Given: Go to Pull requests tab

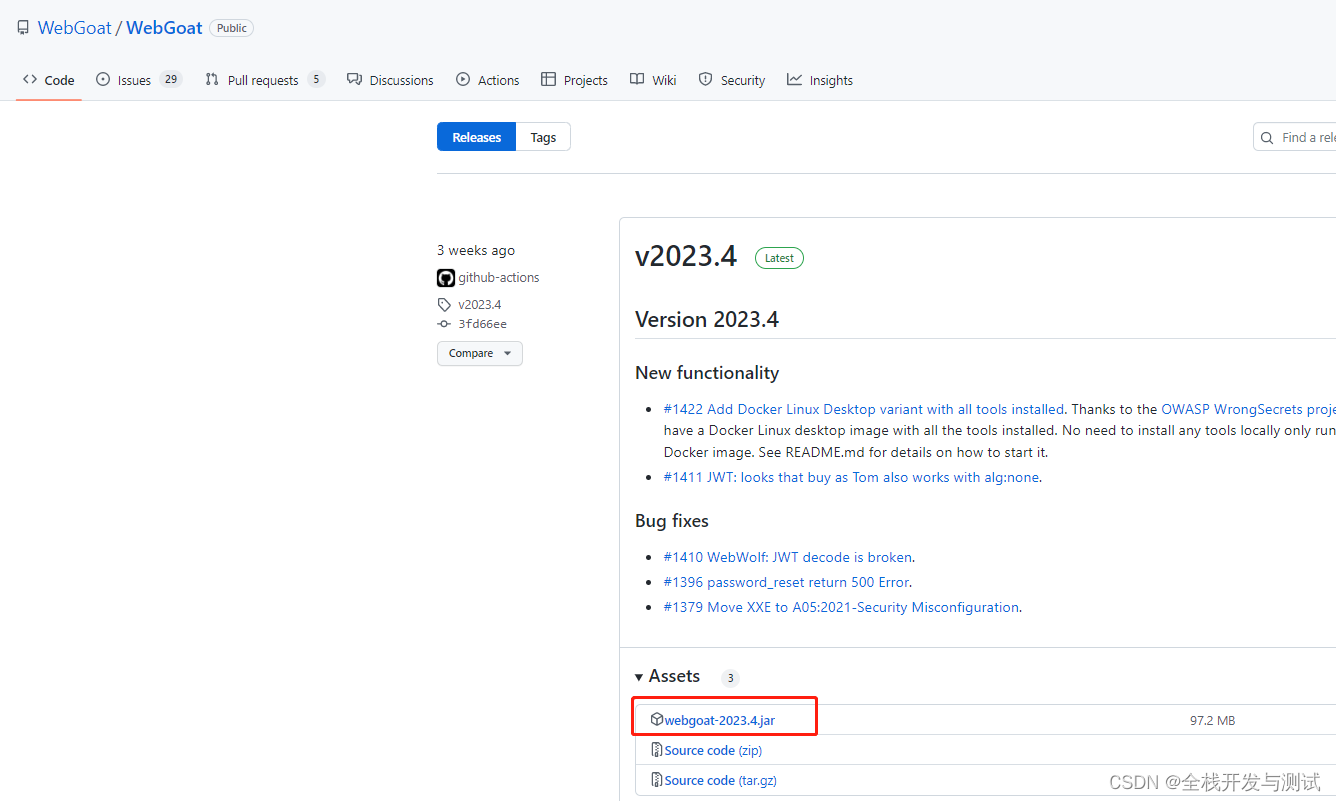Looking at the screenshot, I should point(264,80).
